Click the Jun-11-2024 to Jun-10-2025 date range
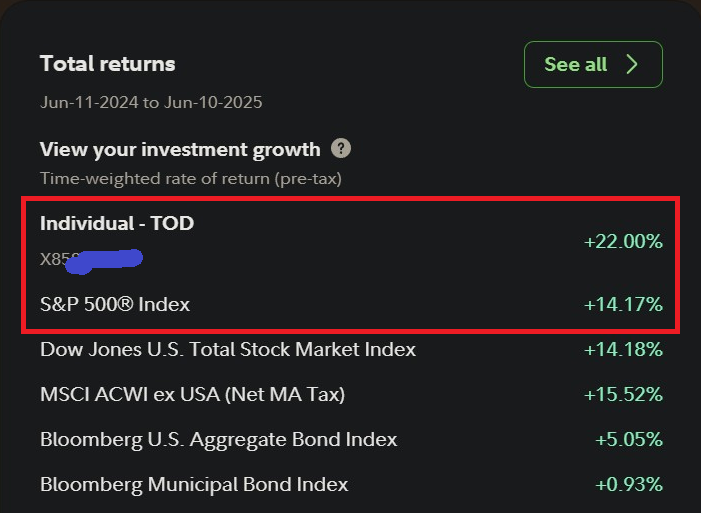The width and height of the screenshot is (701, 513). pos(151,102)
